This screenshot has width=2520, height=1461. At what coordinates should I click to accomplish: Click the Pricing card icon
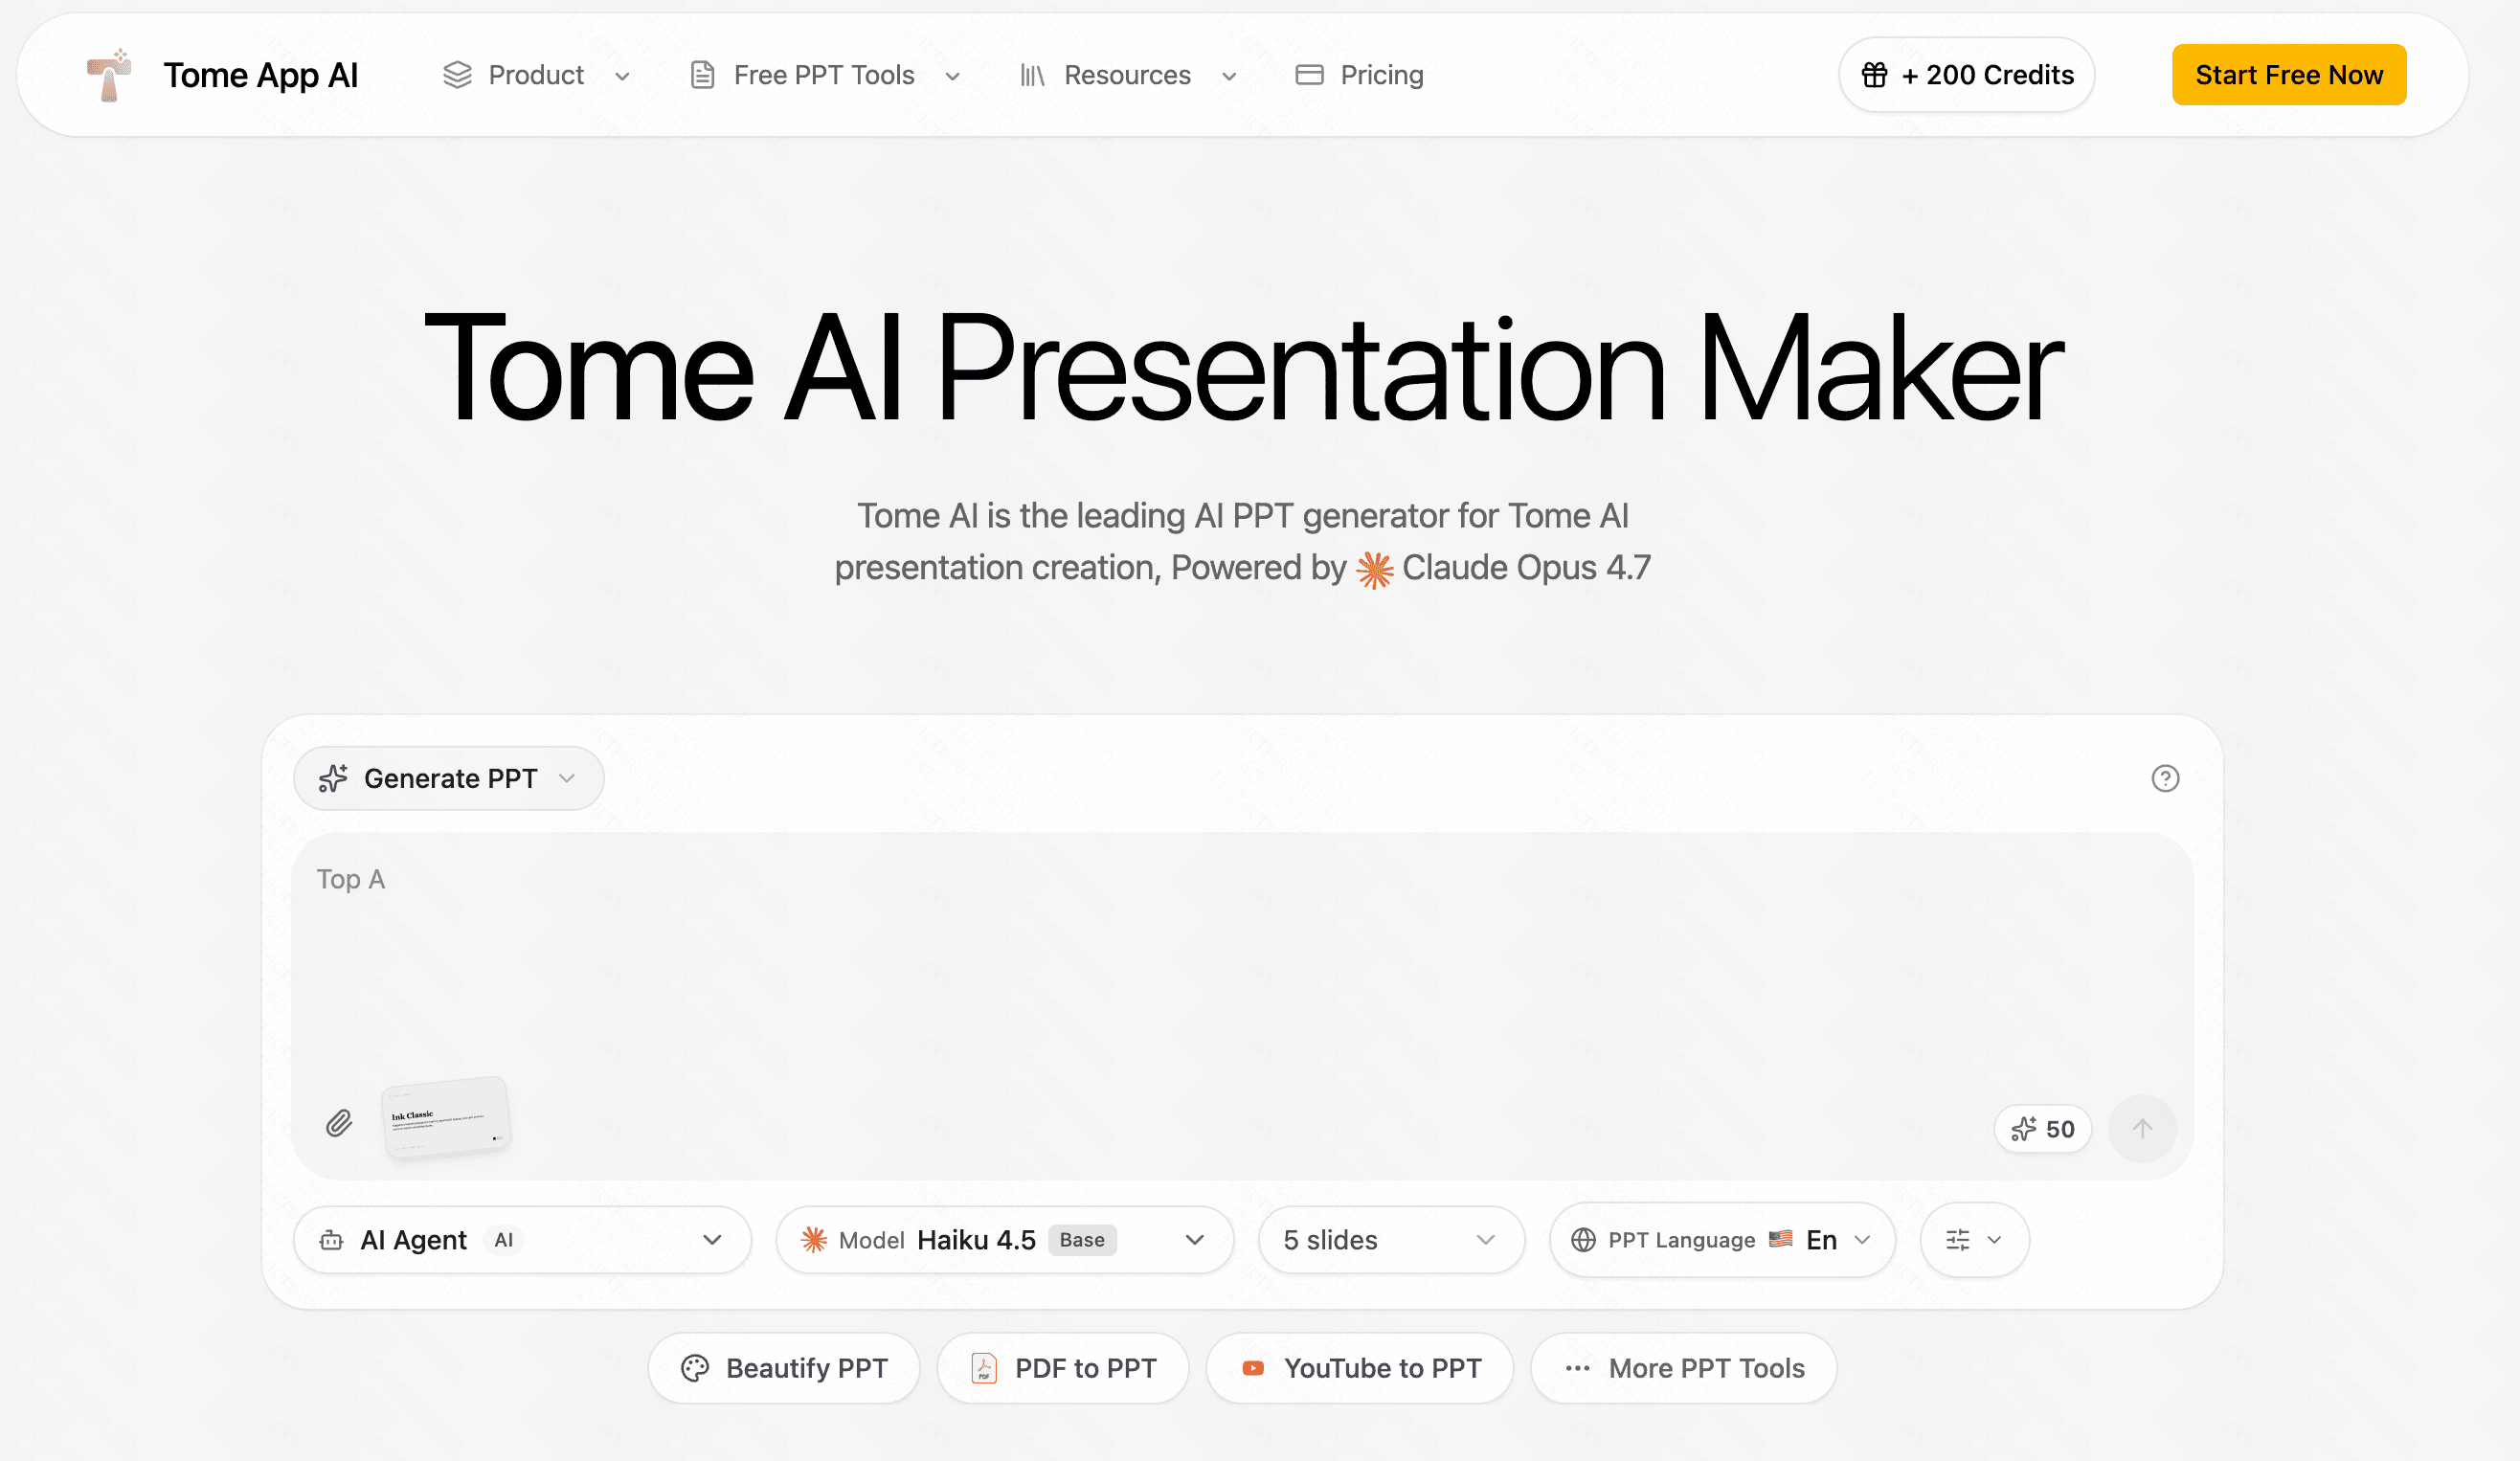coord(1309,75)
